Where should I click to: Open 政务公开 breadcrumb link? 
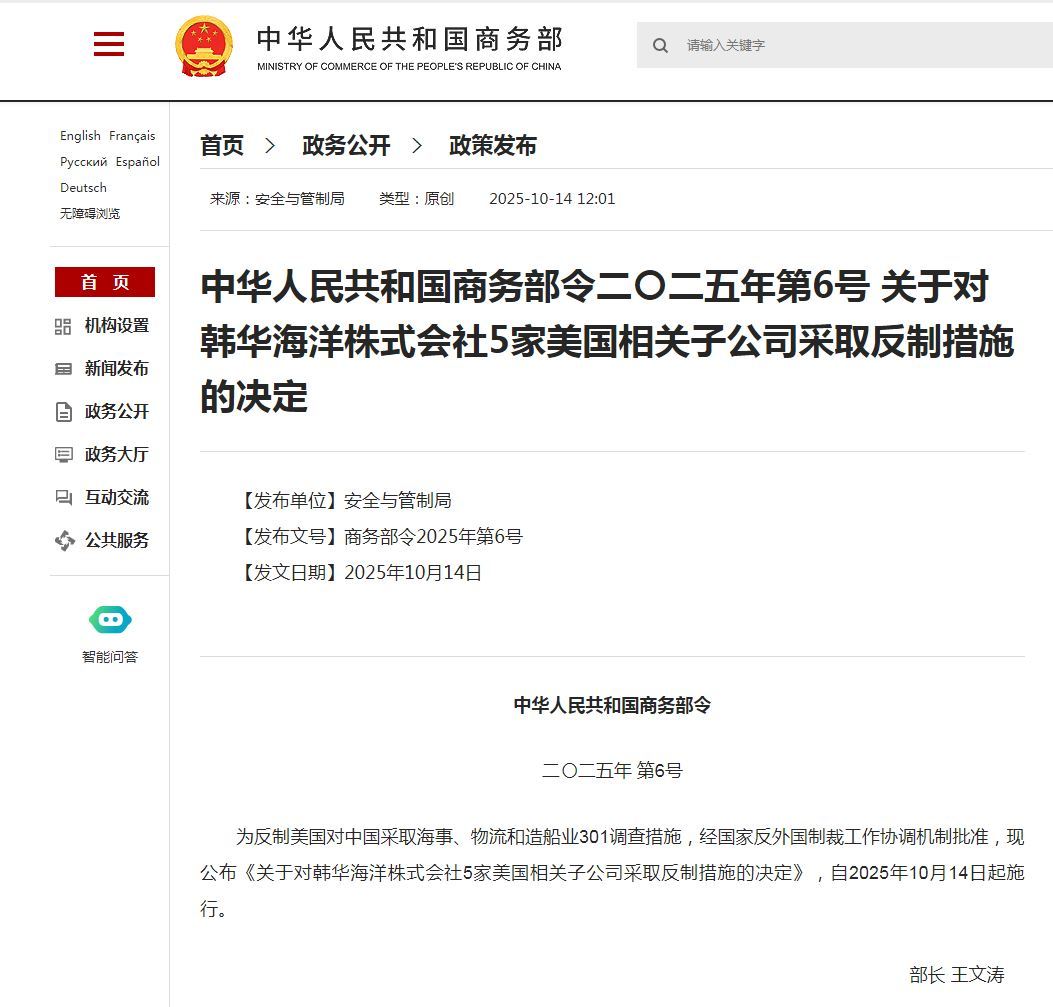coord(346,146)
